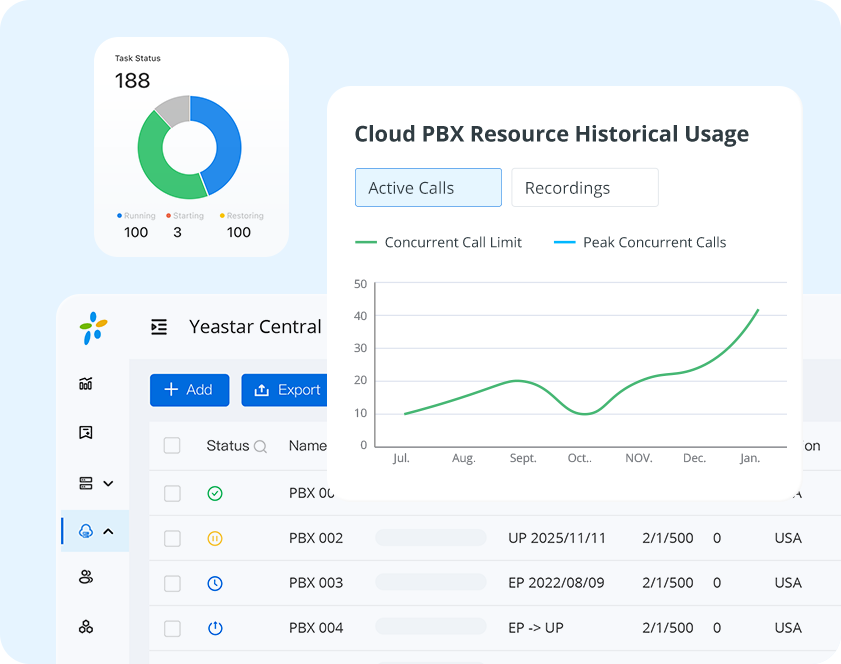
Task: Toggle the Concurrent Call Limit legend item
Action: [439, 242]
